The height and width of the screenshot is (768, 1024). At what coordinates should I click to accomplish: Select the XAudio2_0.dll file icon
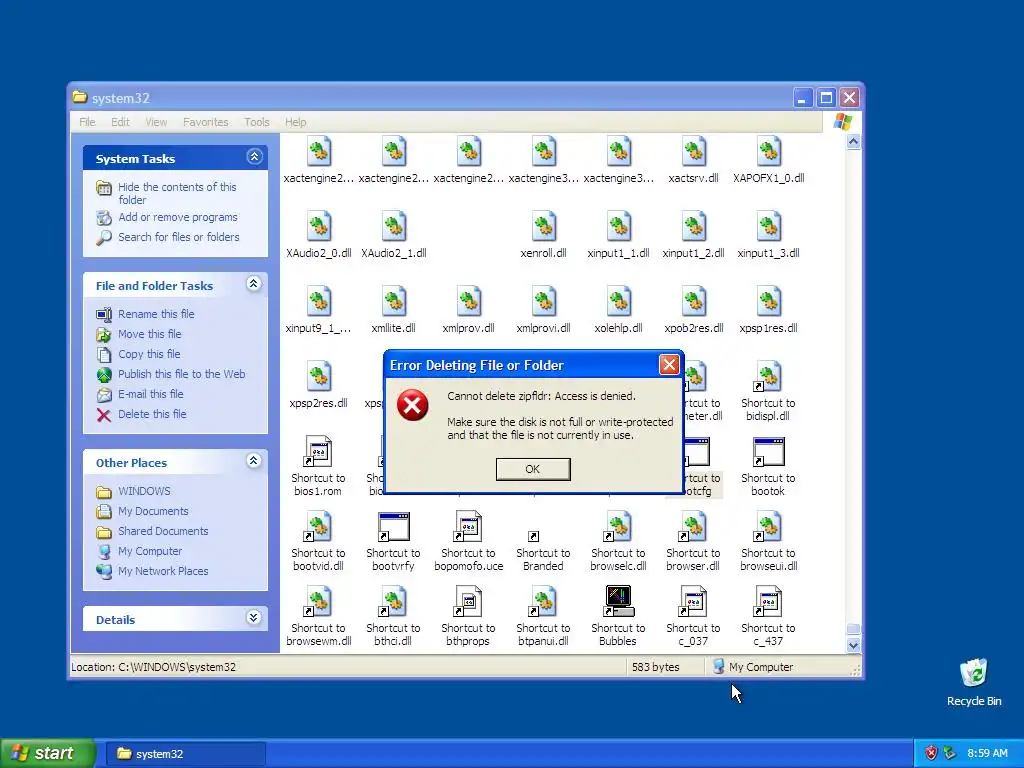[x=319, y=227]
